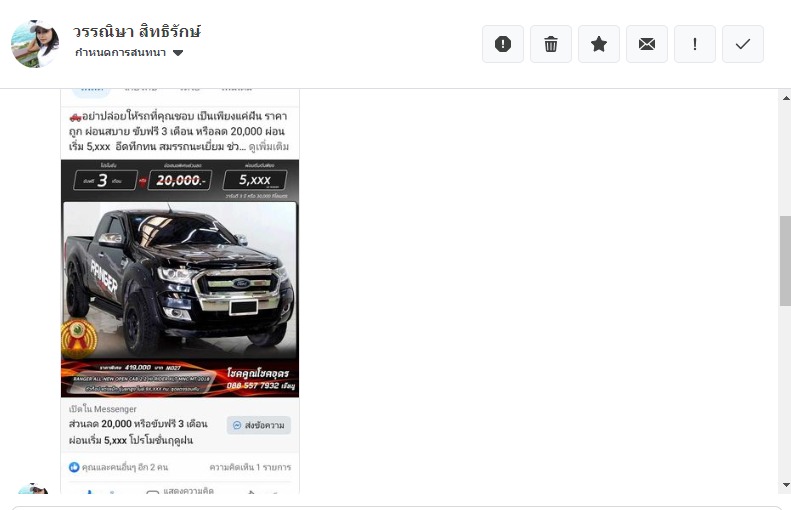Screen dimensions: 791x510
Task: Open the like reactions count
Action: [74, 467]
